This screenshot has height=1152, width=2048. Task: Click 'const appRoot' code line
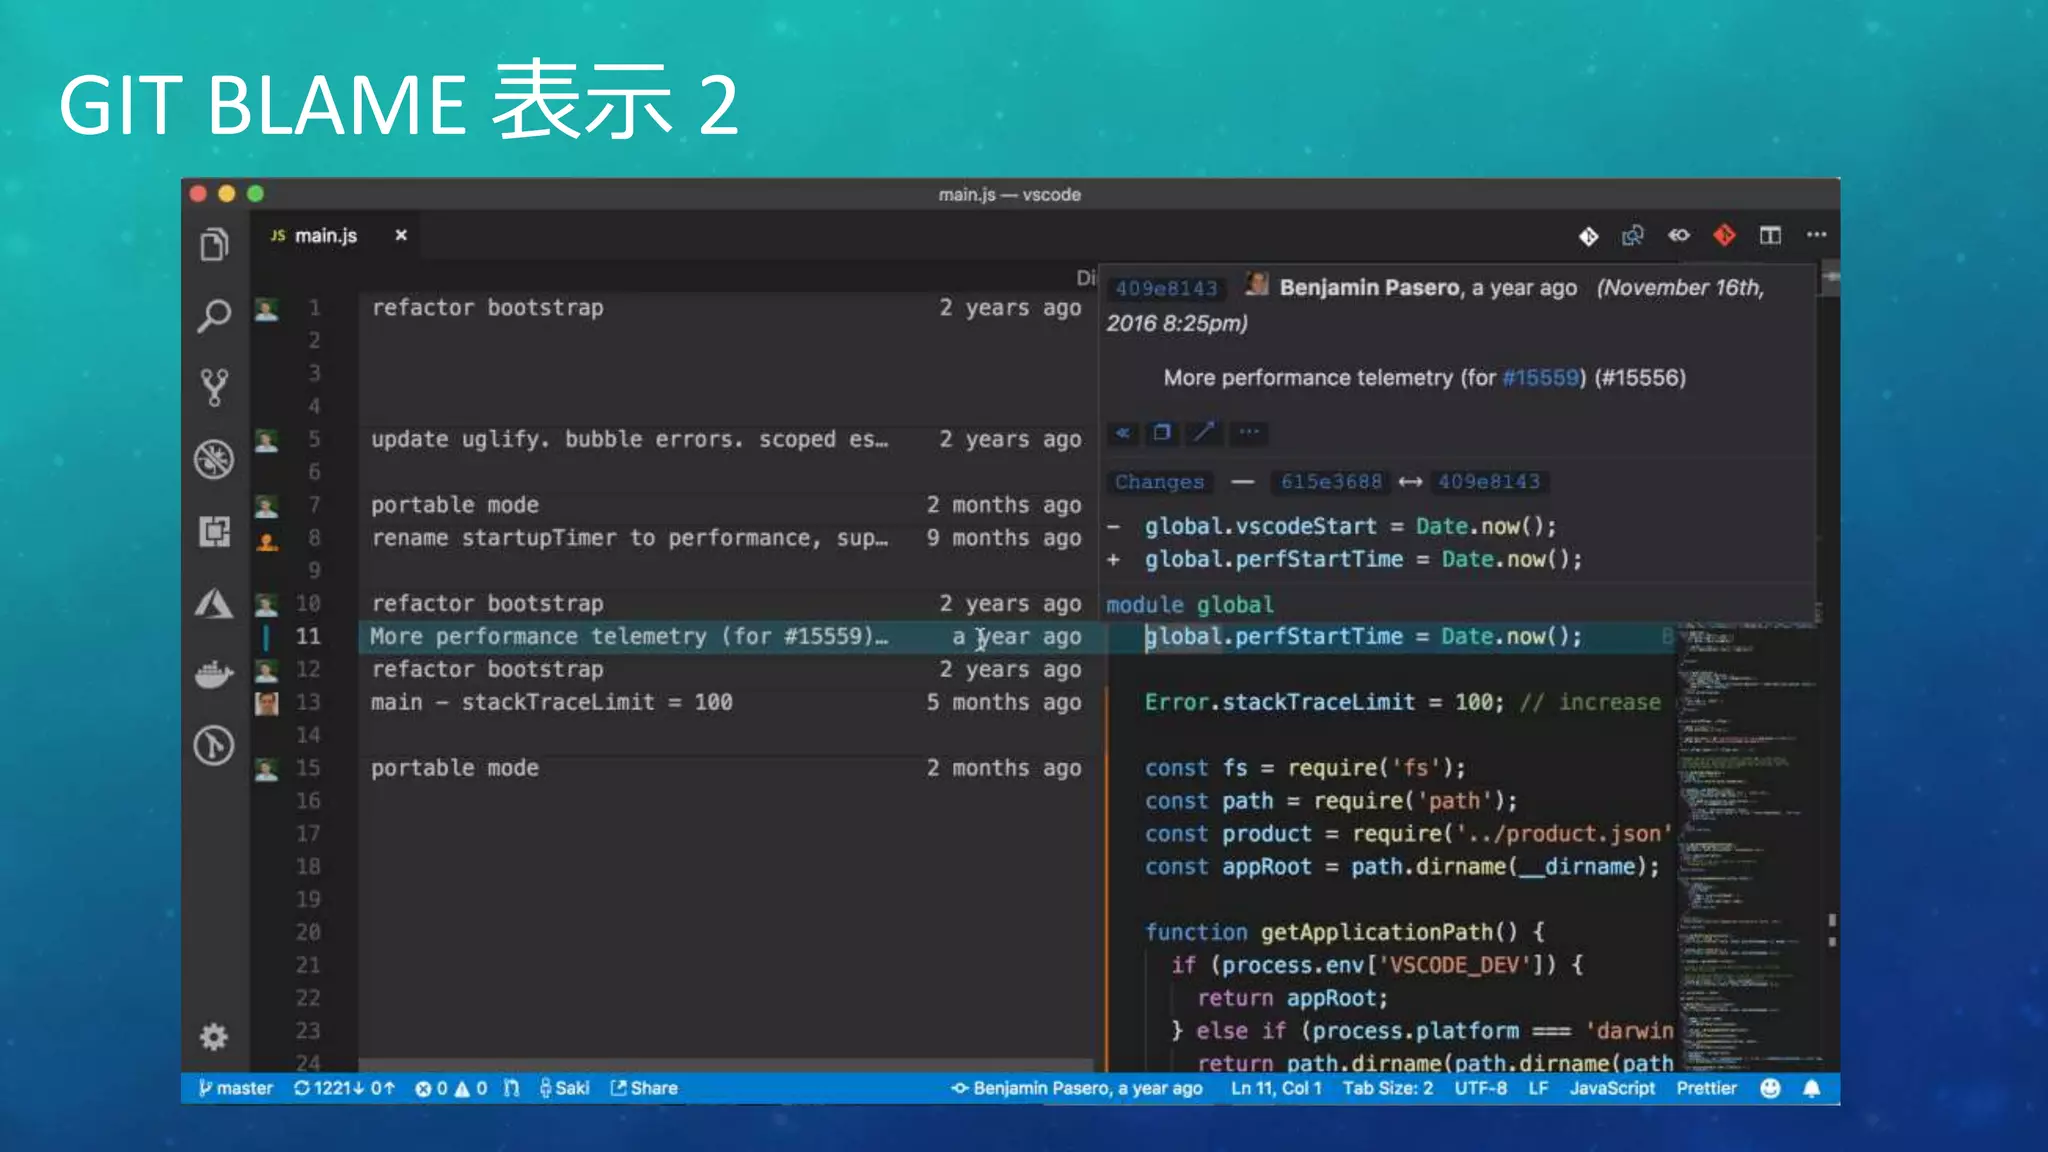click(x=1402, y=867)
